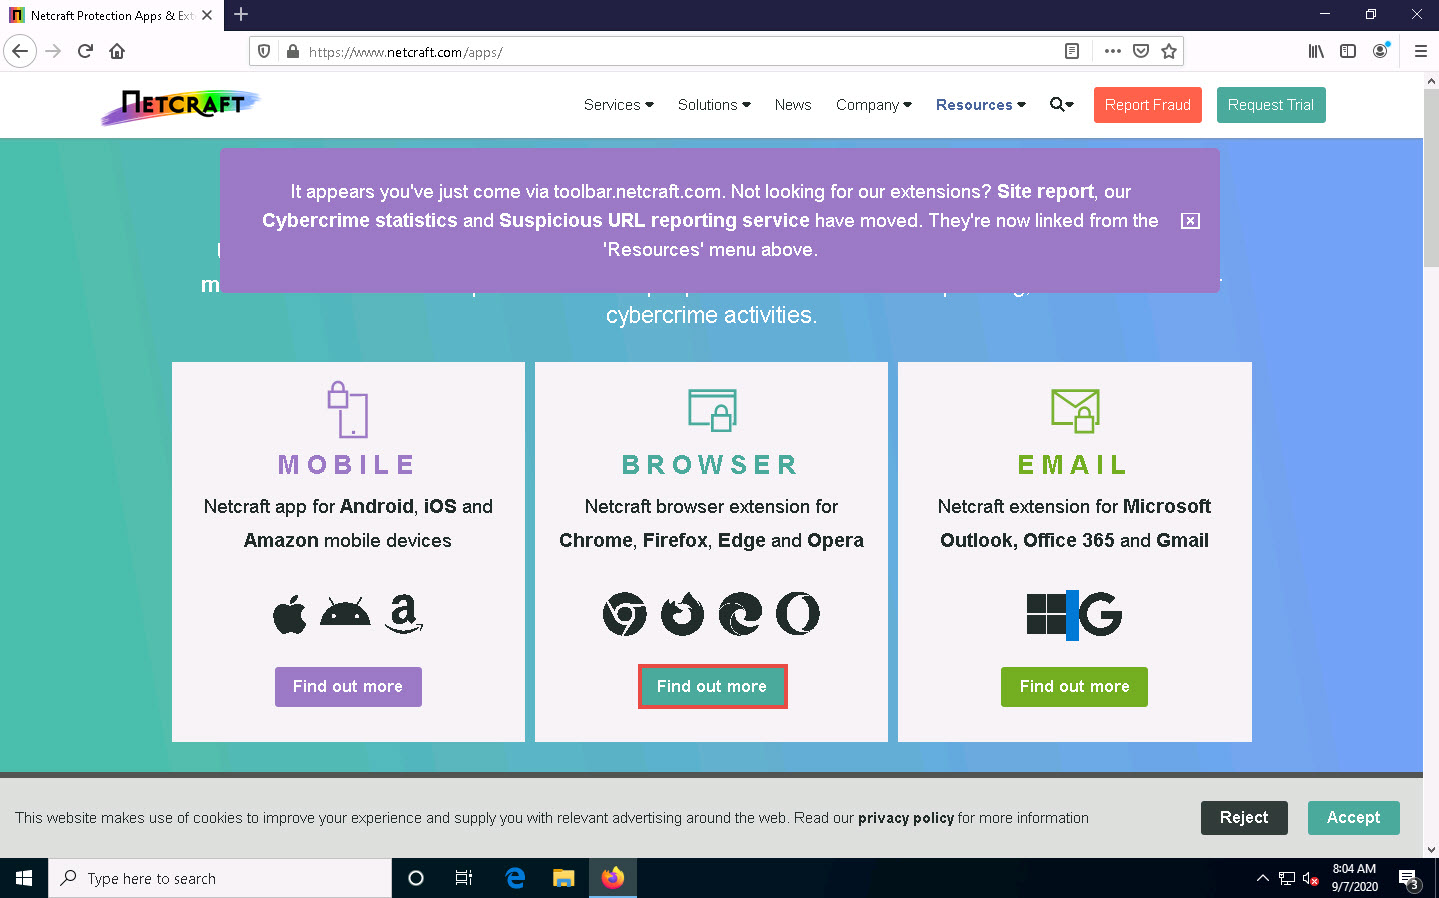Open File Explorer from the taskbar
This screenshot has height=898, width=1439.
tap(564, 878)
